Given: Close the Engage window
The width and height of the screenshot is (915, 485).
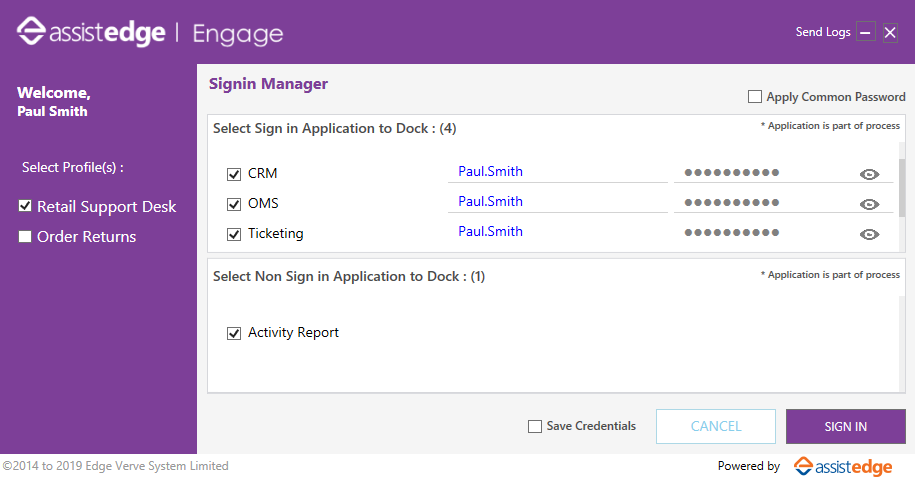Looking at the screenshot, I should point(890,32).
